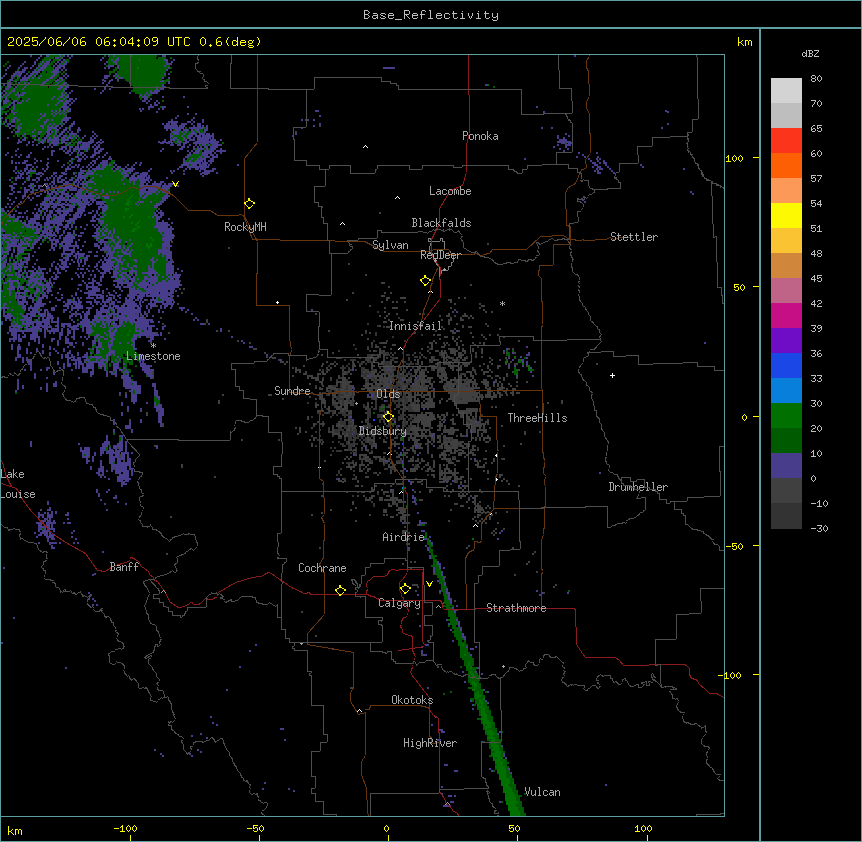The image size is (862, 842).
Task: Click the Vulcan city label
Action: point(542,792)
